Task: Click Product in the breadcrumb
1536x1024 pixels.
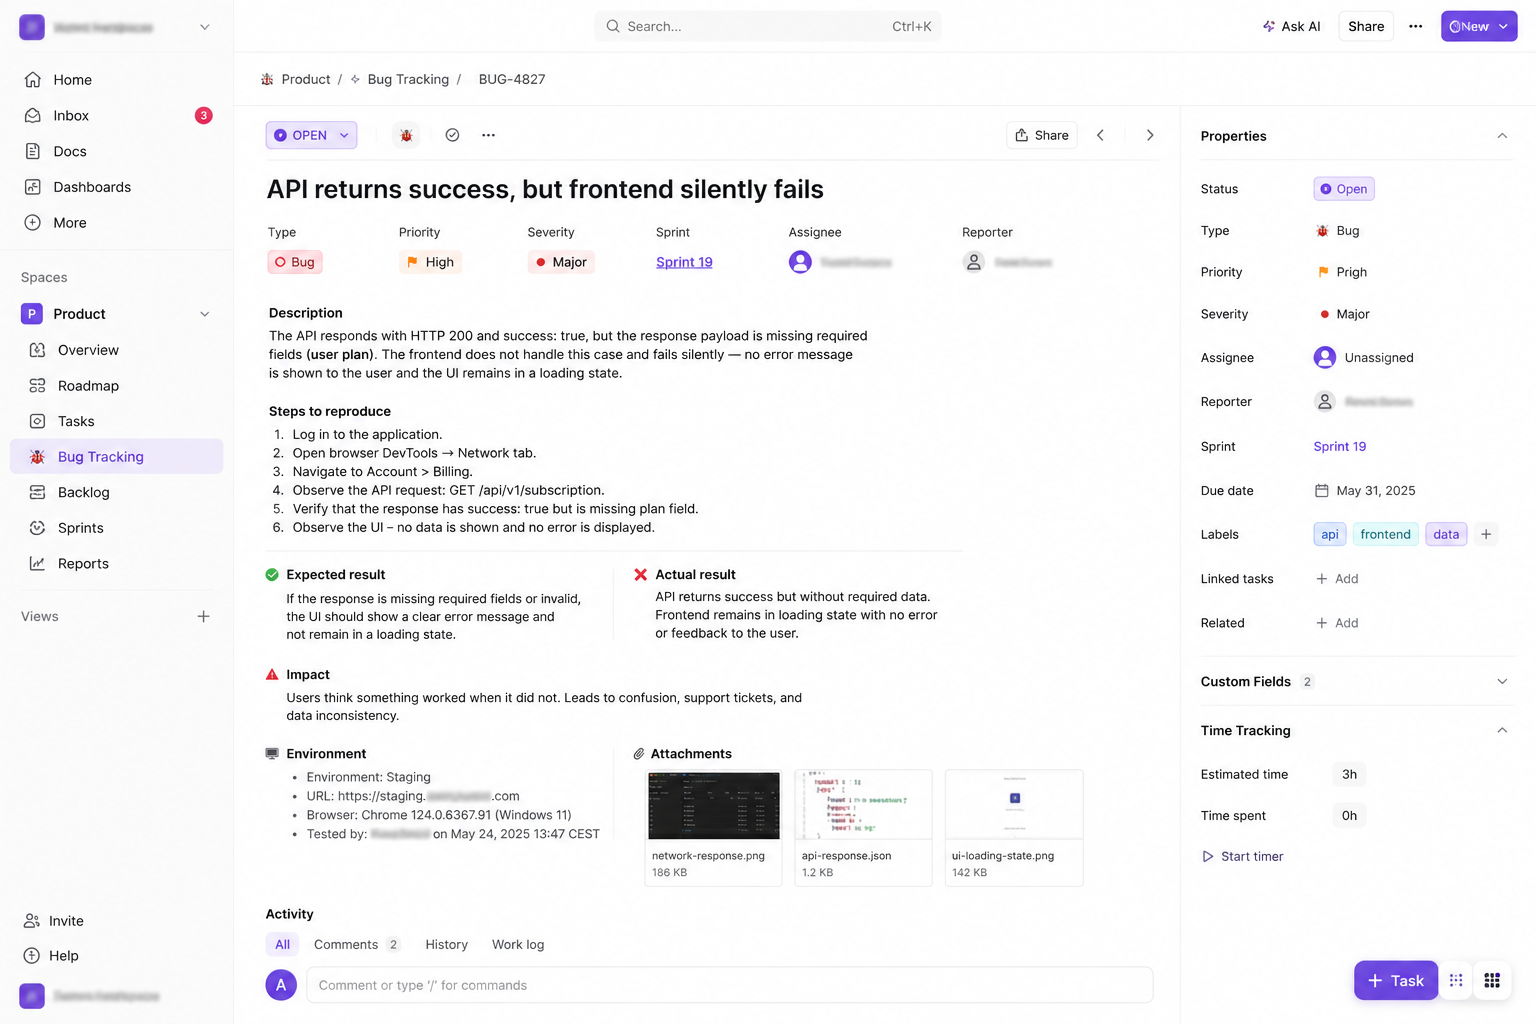Action: point(305,79)
